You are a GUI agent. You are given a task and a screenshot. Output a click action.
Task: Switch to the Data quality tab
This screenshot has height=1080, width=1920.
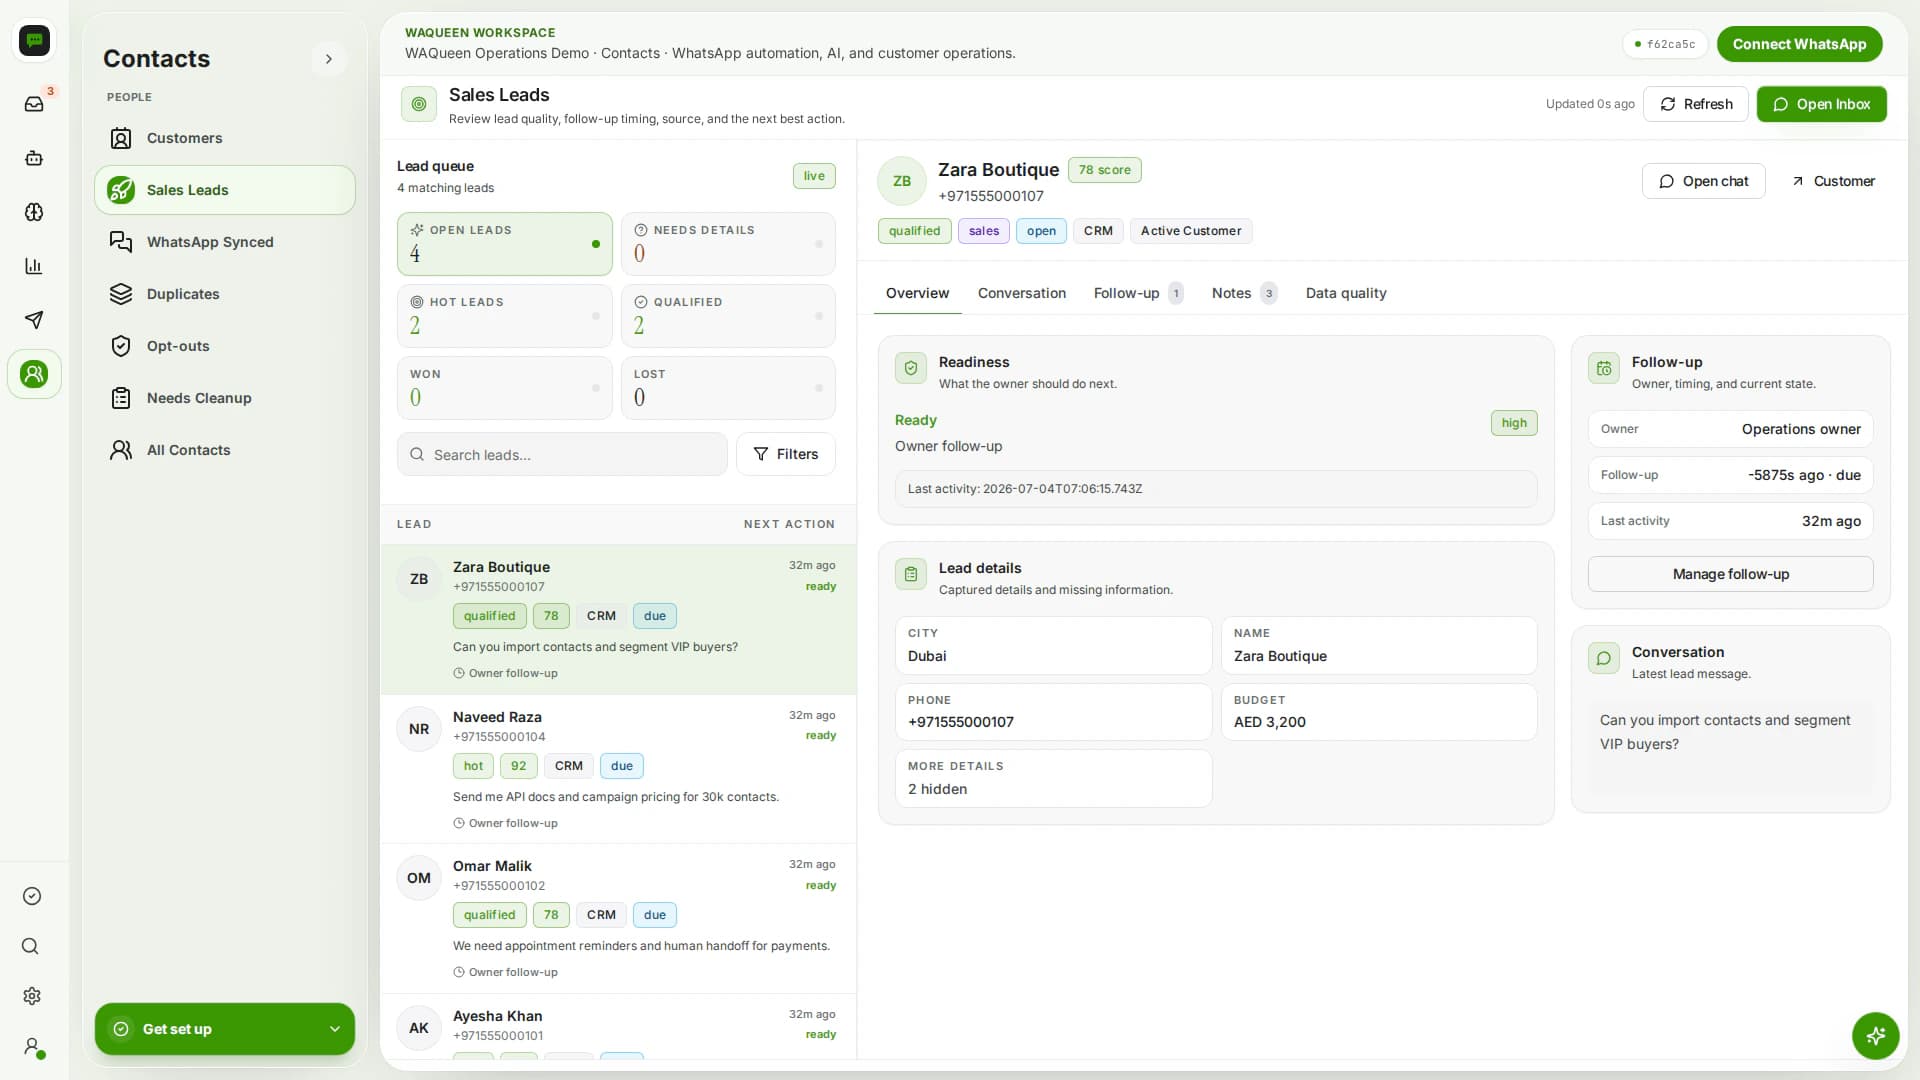coord(1346,293)
